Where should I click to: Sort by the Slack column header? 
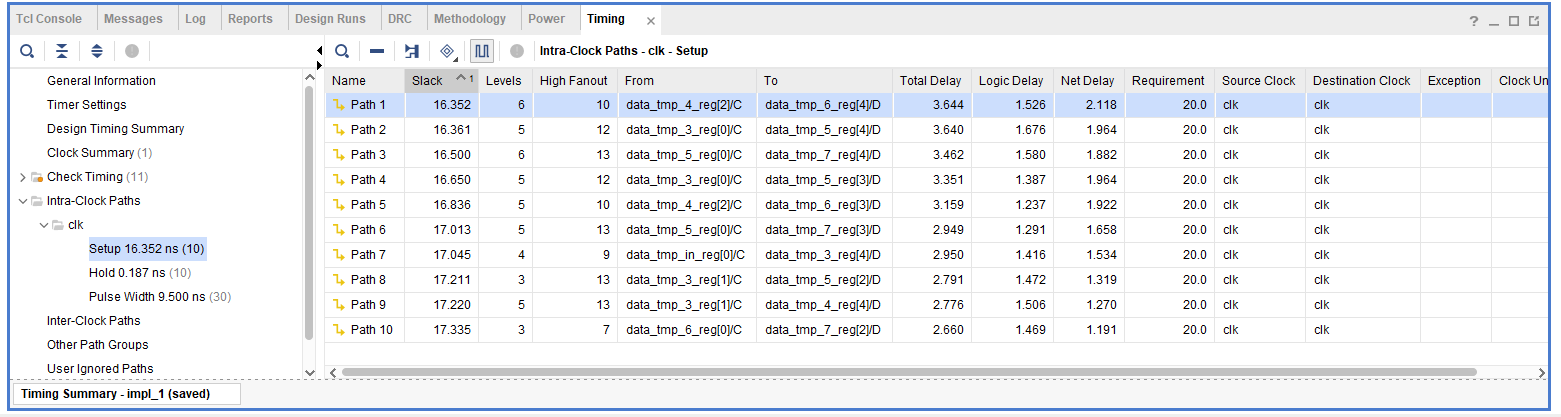click(x=441, y=80)
